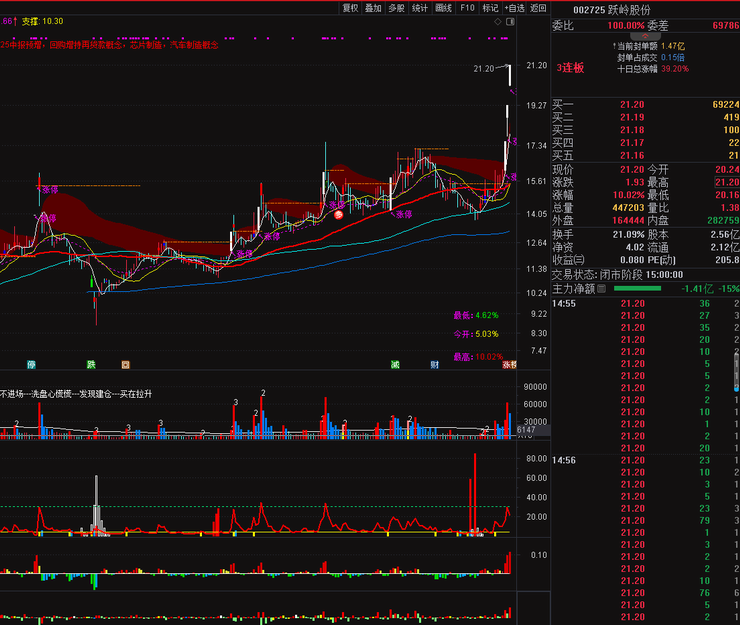Click +自选 to add to watchlist

(x=514, y=7)
